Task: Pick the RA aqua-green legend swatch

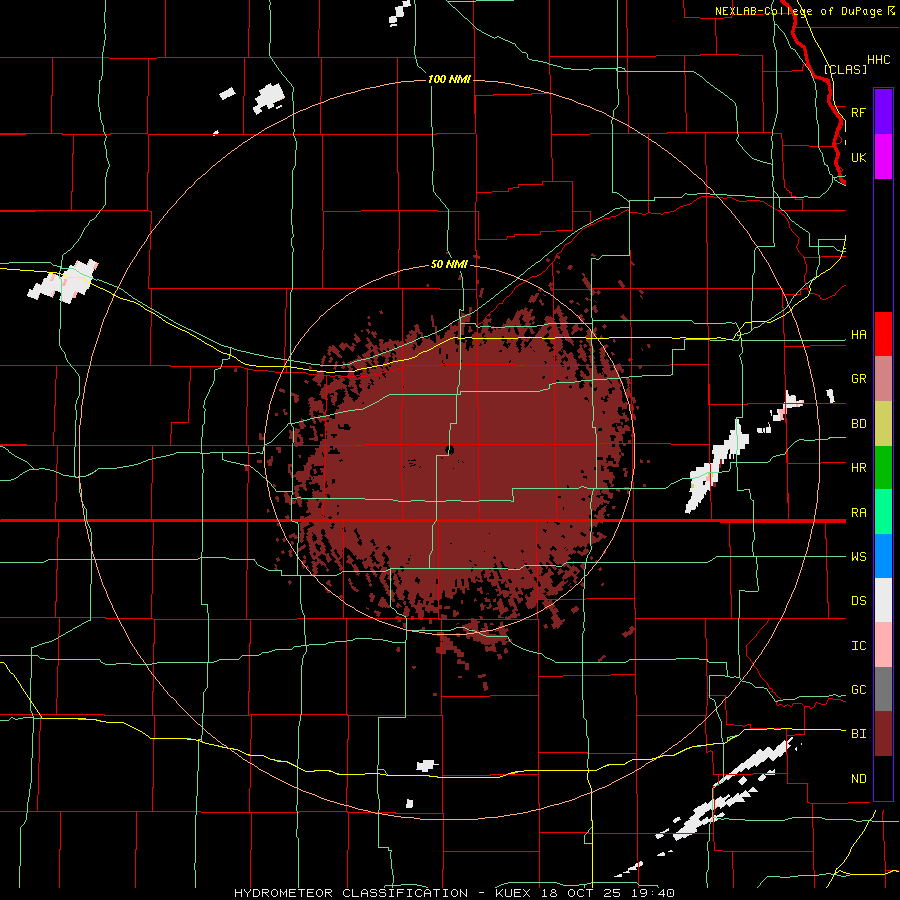Action: tap(883, 512)
